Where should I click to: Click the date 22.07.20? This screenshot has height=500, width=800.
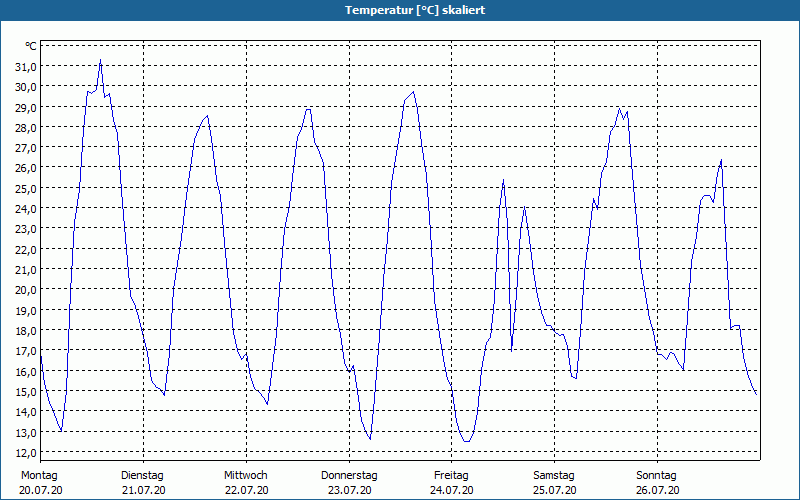pyautogui.click(x=246, y=490)
